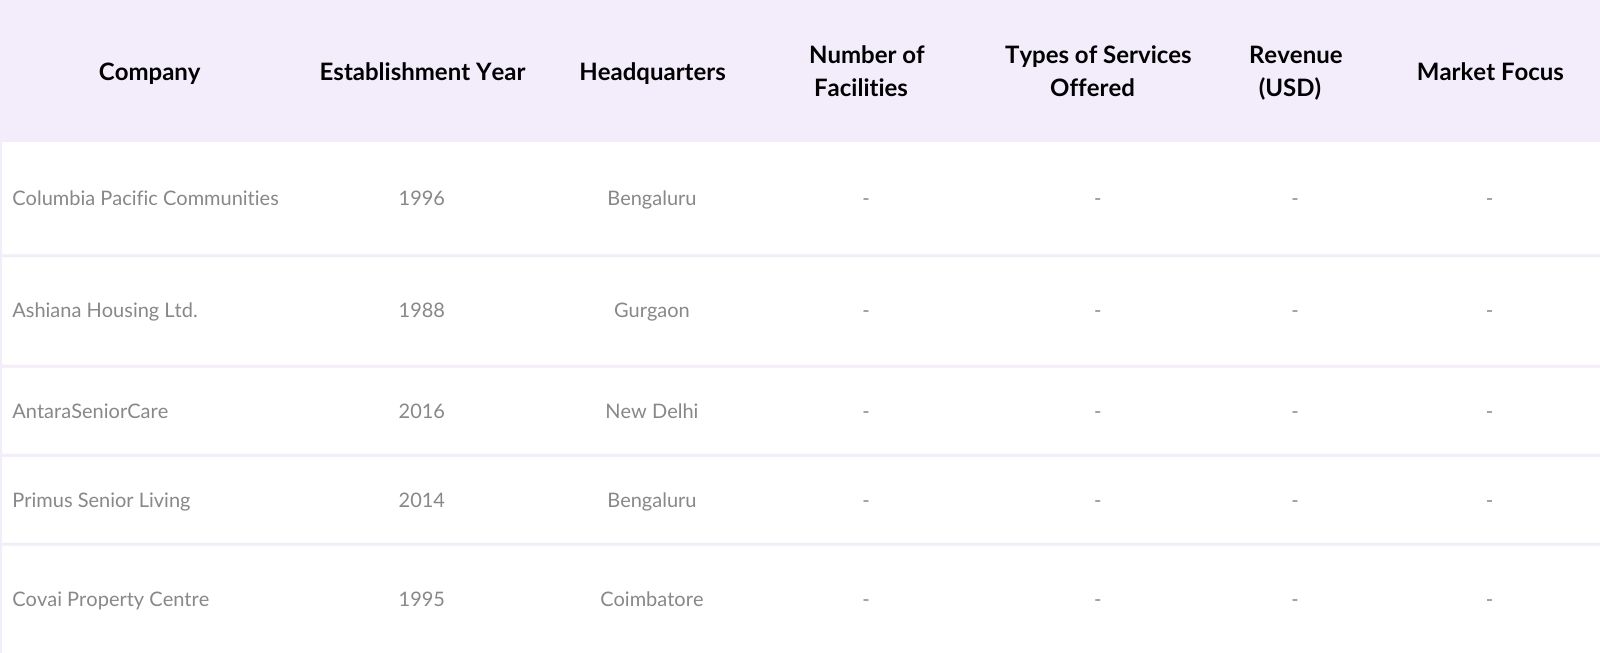Select the Coimbatore headquarters cell
The image size is (1600, 653).
coord(651,599)
